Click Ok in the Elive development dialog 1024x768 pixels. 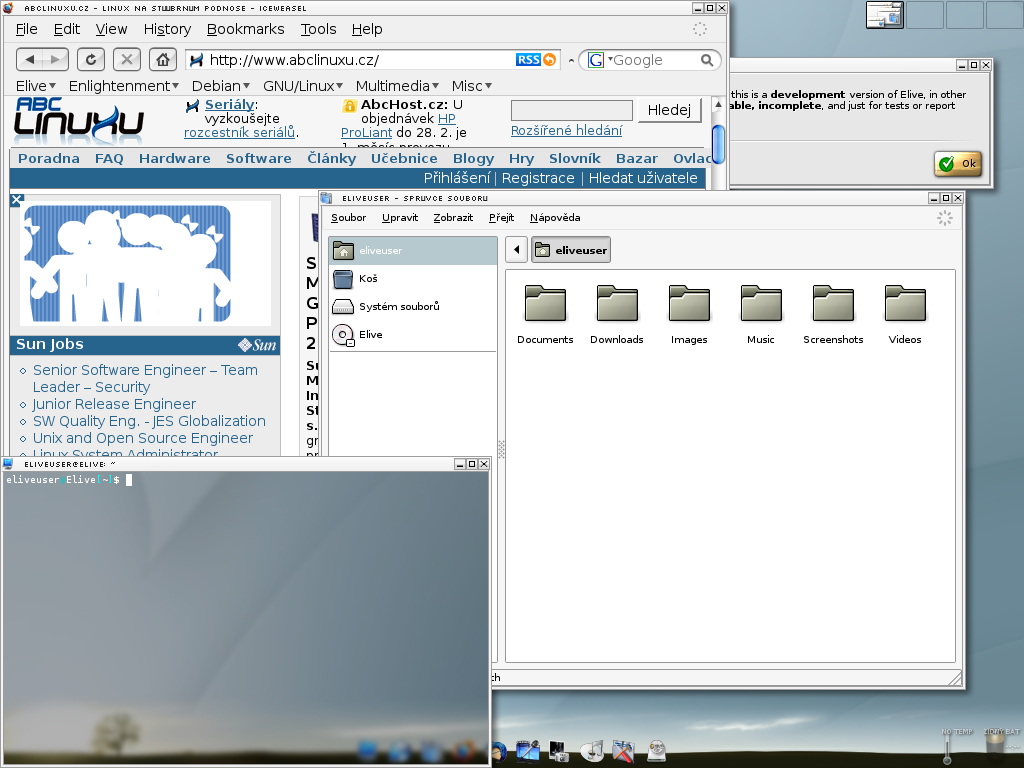point(958,163)
